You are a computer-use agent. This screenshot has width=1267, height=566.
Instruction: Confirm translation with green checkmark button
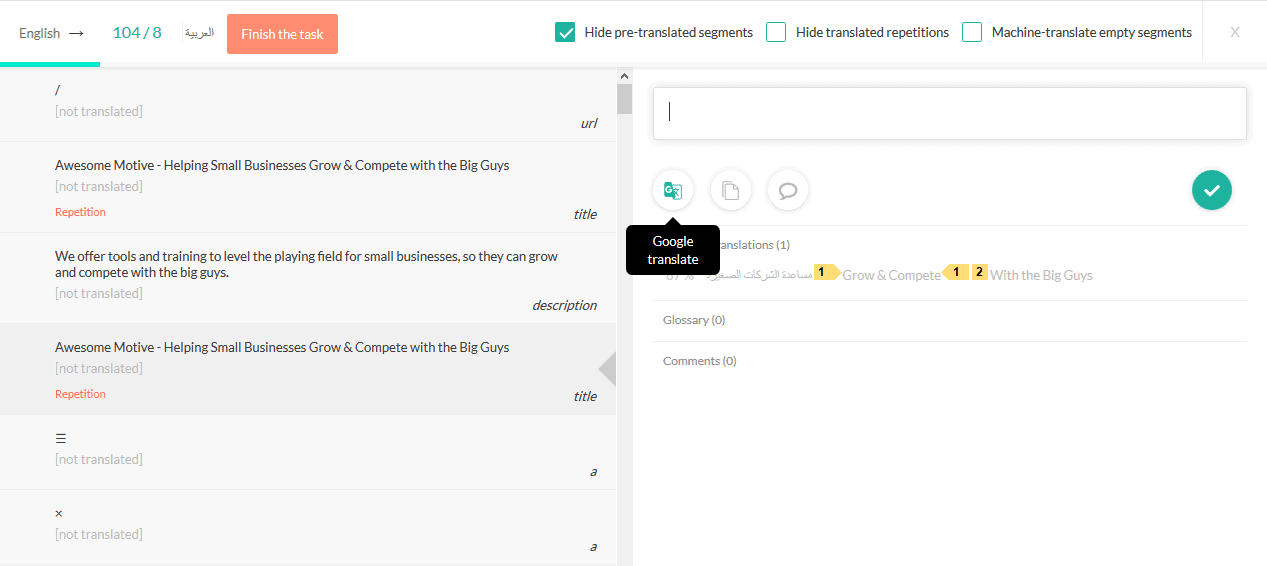pos(1212,190)
